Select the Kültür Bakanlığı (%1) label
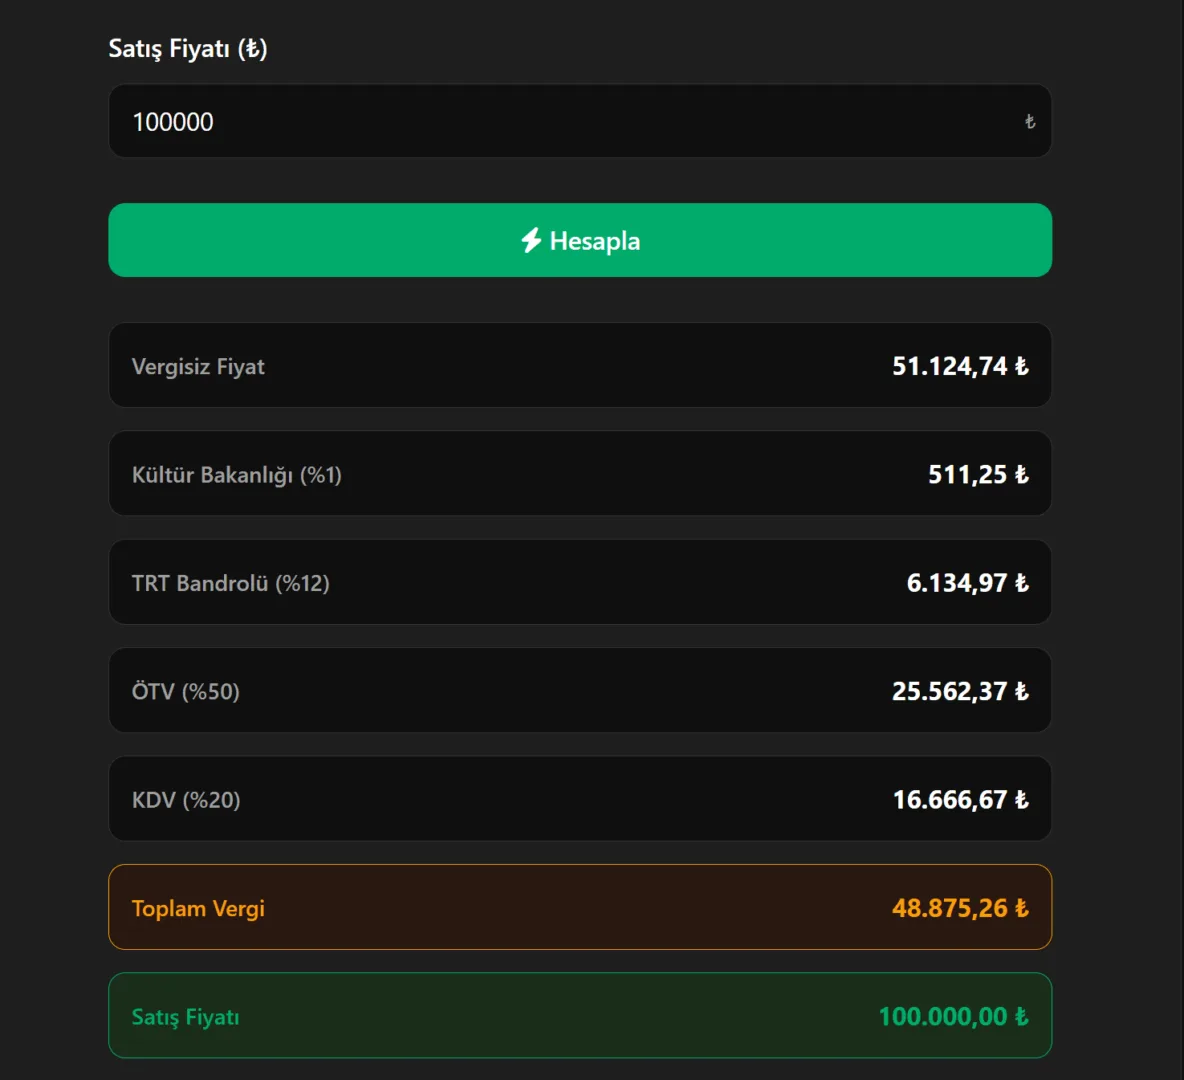The height and width of the screenshot is (1080, 1184). [x=237, y=475]
